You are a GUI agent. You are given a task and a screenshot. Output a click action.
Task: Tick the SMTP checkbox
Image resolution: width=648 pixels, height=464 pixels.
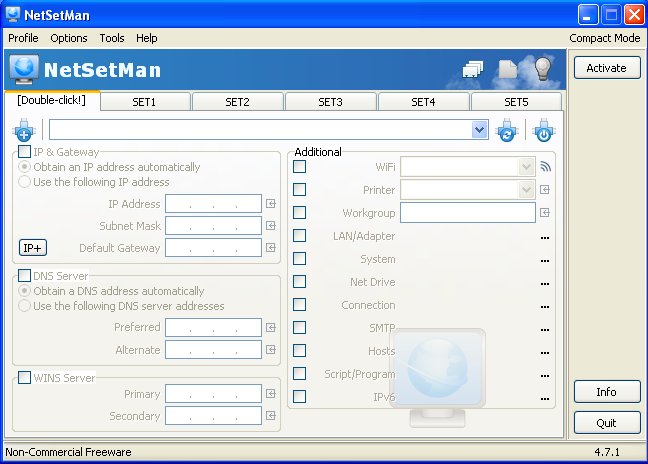tap(299, 327)
